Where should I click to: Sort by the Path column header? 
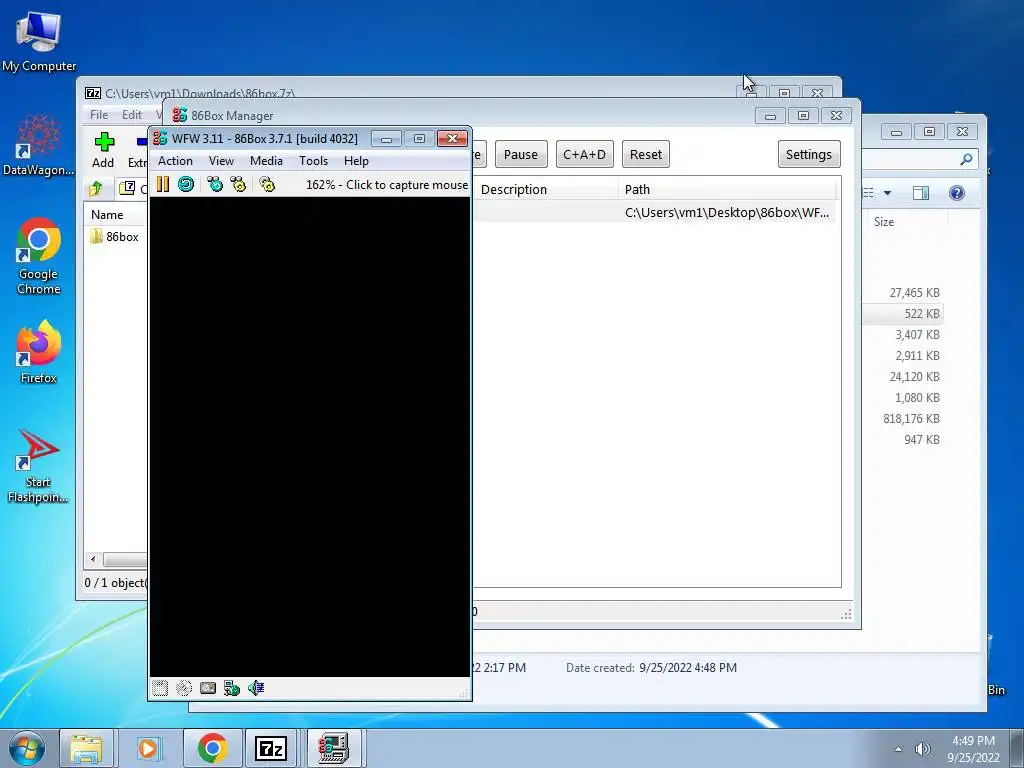[x=726, y=189]
